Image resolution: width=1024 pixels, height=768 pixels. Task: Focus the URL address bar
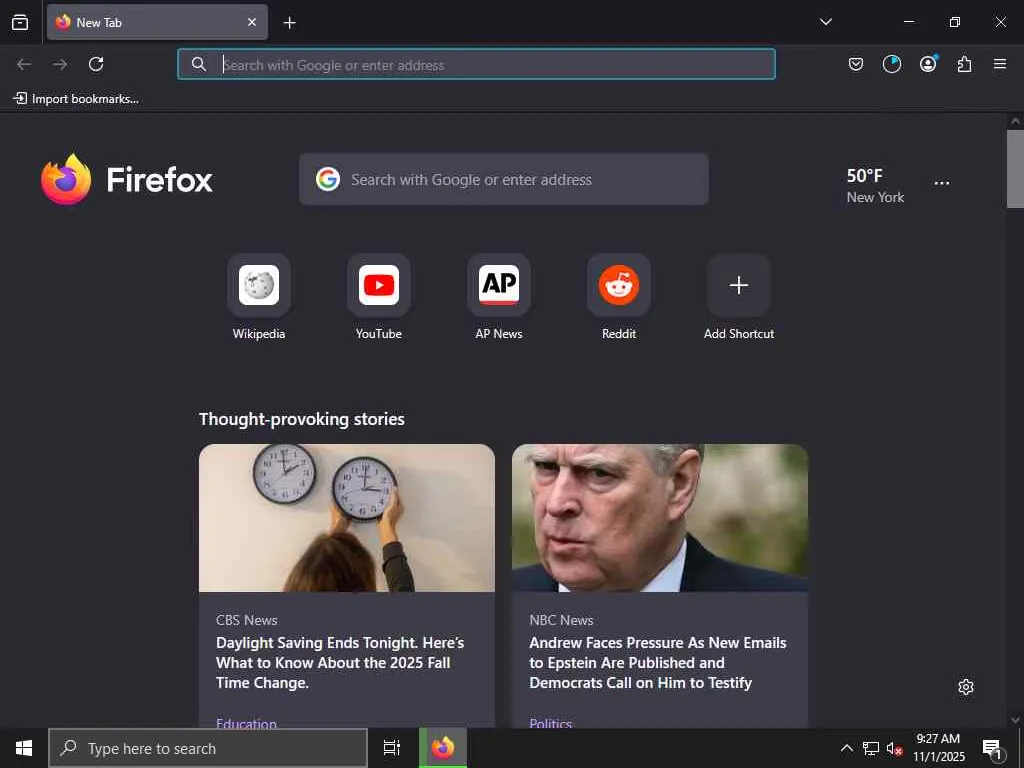tap(476, 64)
